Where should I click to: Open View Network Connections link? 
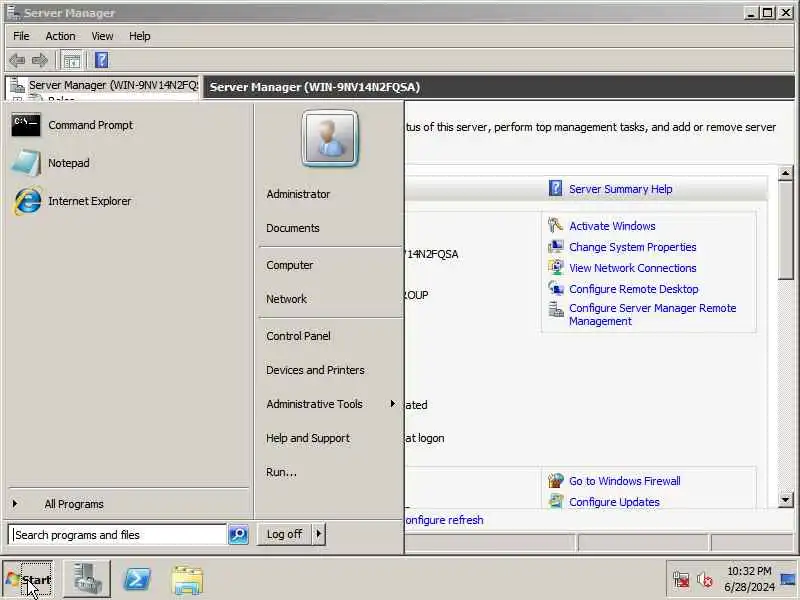point(633,268)
